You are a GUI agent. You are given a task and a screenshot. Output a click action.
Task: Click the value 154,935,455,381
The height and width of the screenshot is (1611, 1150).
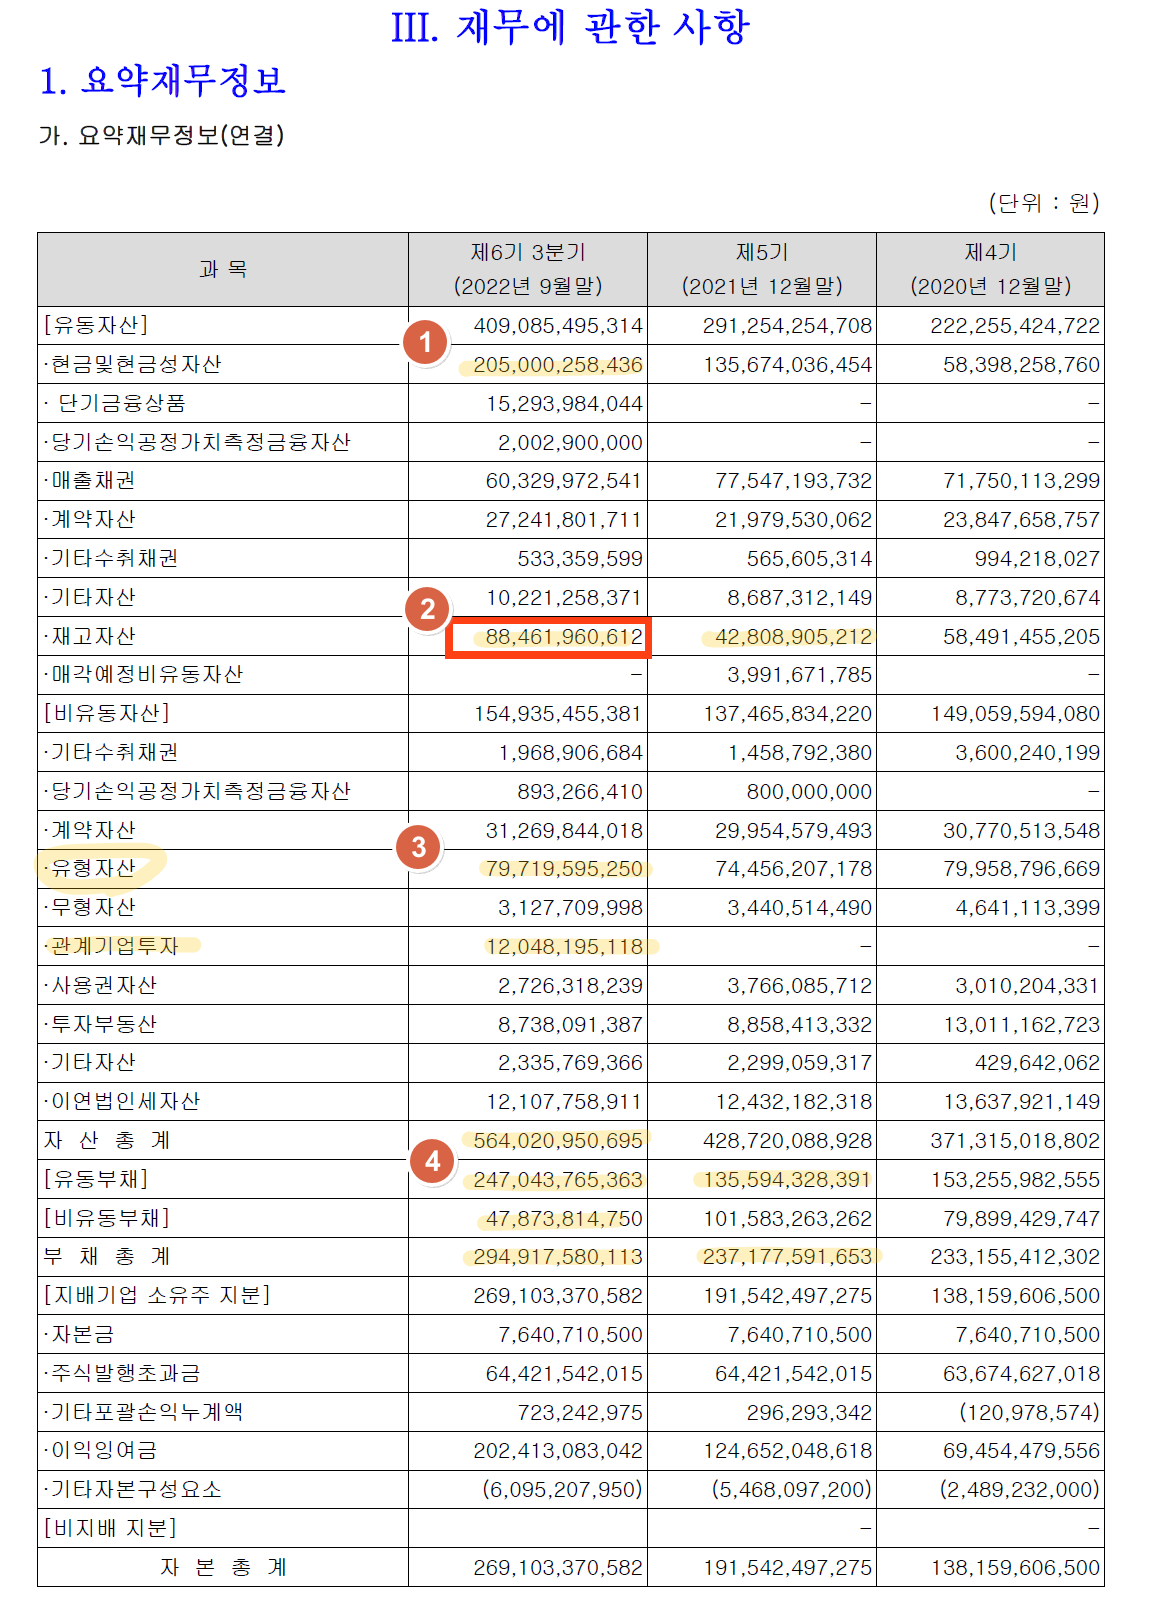[558, 714]
